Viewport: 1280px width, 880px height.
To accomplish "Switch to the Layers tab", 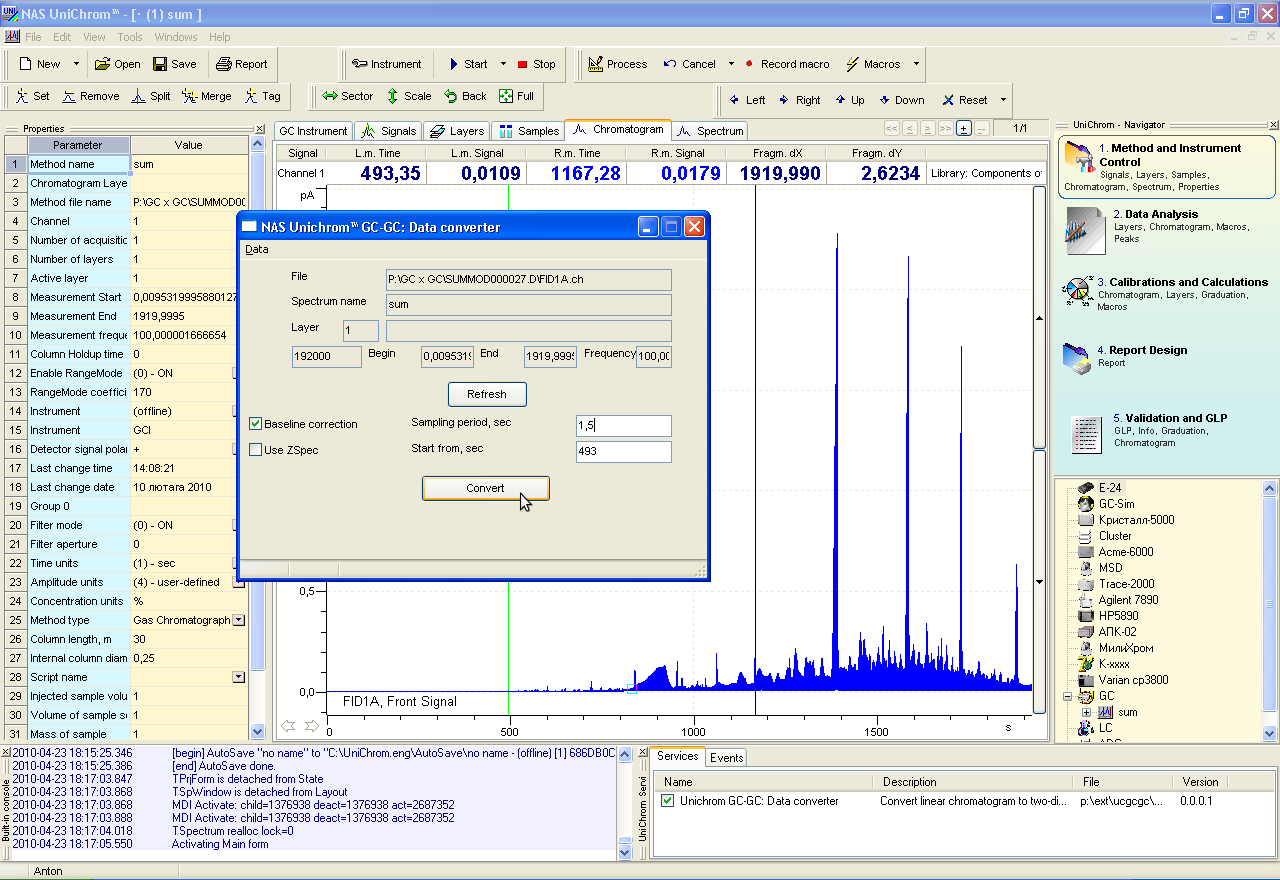I will 456,131.
